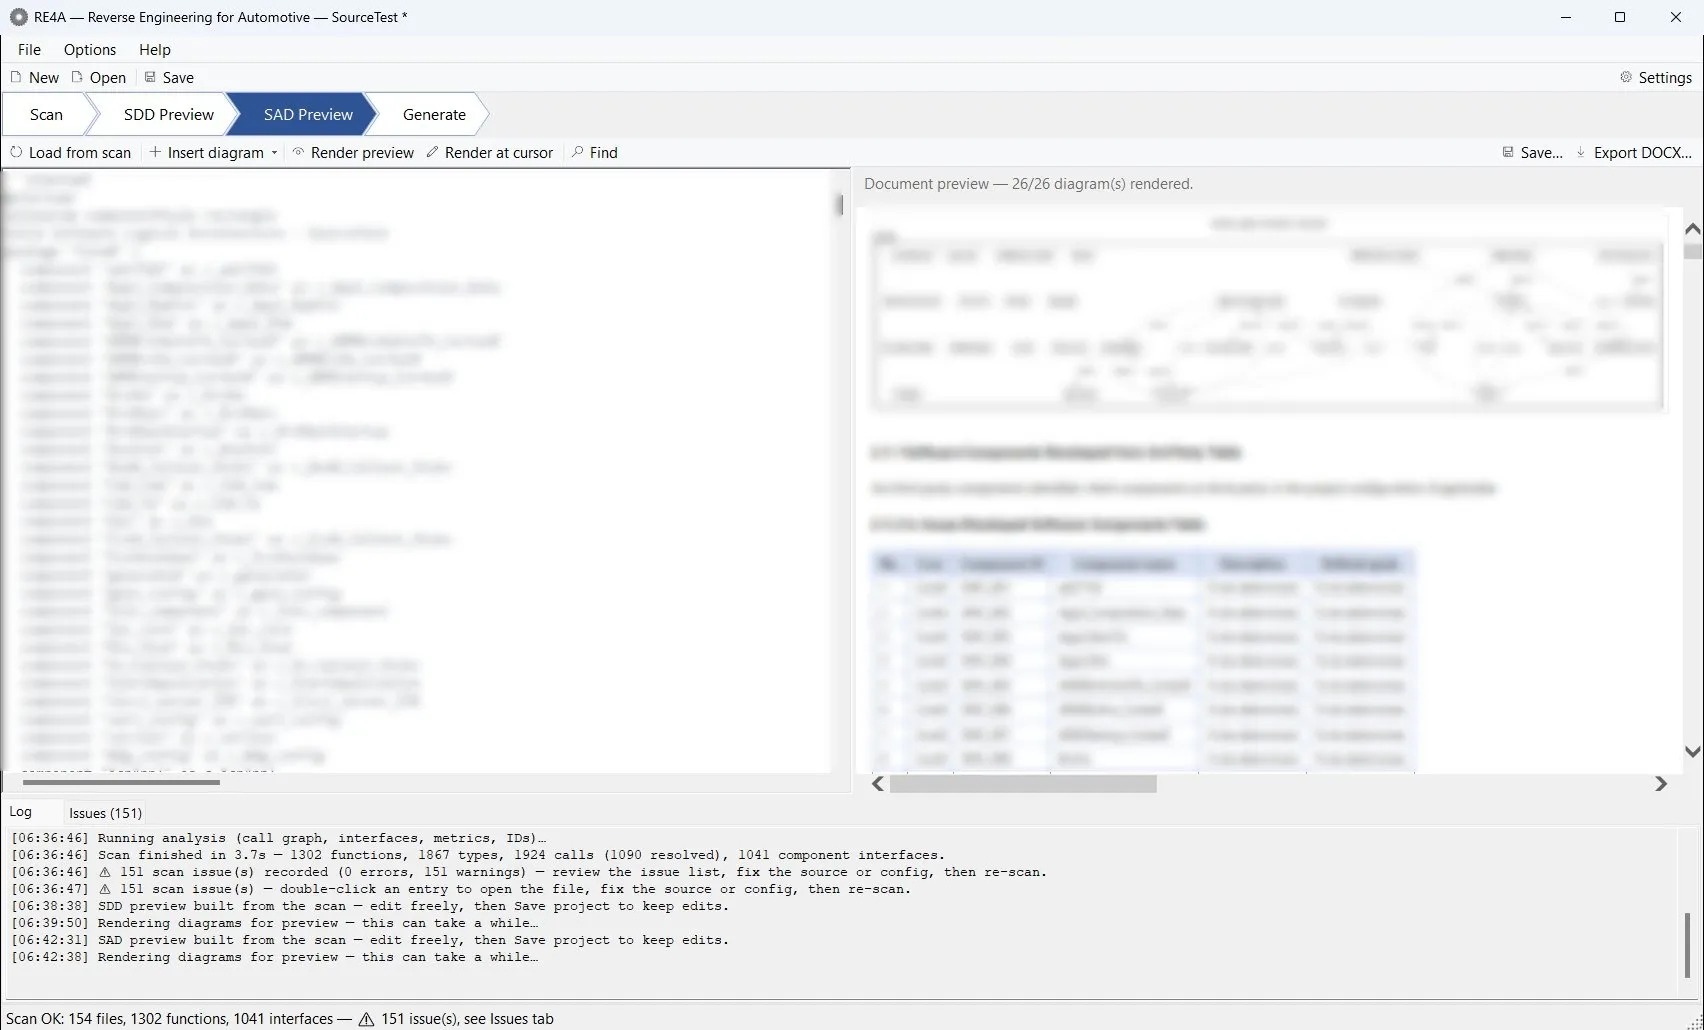Click the 'Scan finished in 3.7s' log line
This screenshot has width=1704, height=1030.
tap(478, 855)
